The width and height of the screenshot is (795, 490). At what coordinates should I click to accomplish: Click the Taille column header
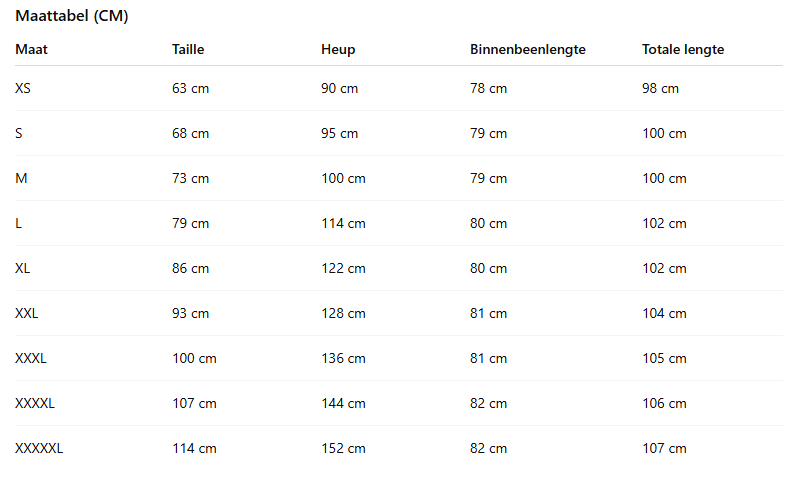[188, 49]
